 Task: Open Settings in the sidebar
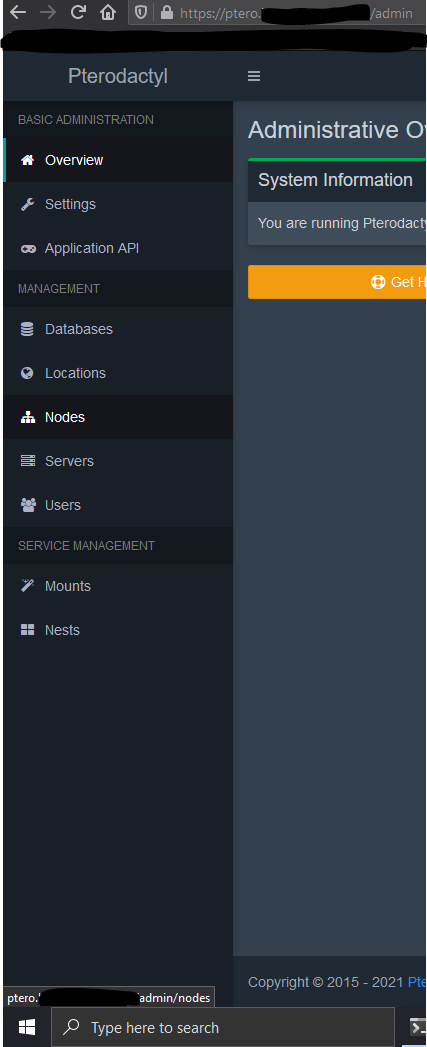pos(118,204)
